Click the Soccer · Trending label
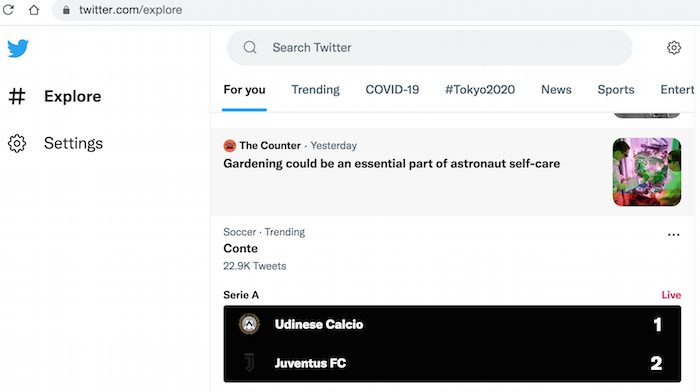This screenshot has height=392, width=700. click(x=264, y=232)
